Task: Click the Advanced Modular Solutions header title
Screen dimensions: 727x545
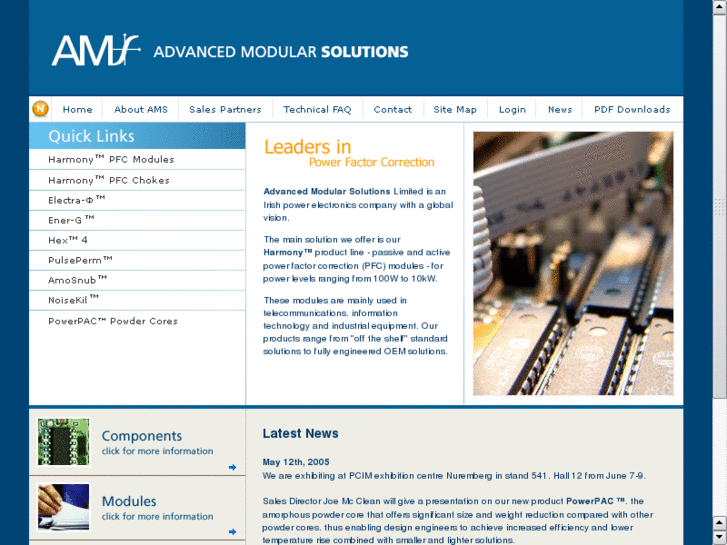Action: click(281, 51)
